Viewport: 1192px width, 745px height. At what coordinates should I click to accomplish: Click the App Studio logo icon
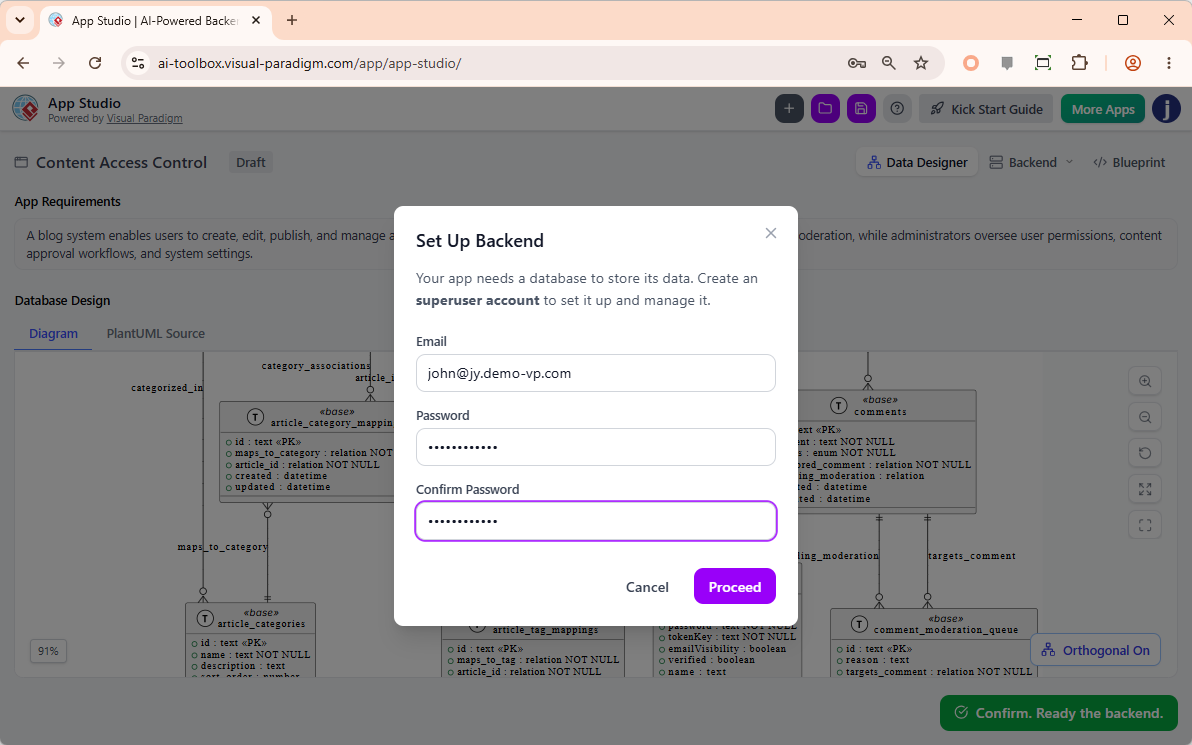[26, 108]
